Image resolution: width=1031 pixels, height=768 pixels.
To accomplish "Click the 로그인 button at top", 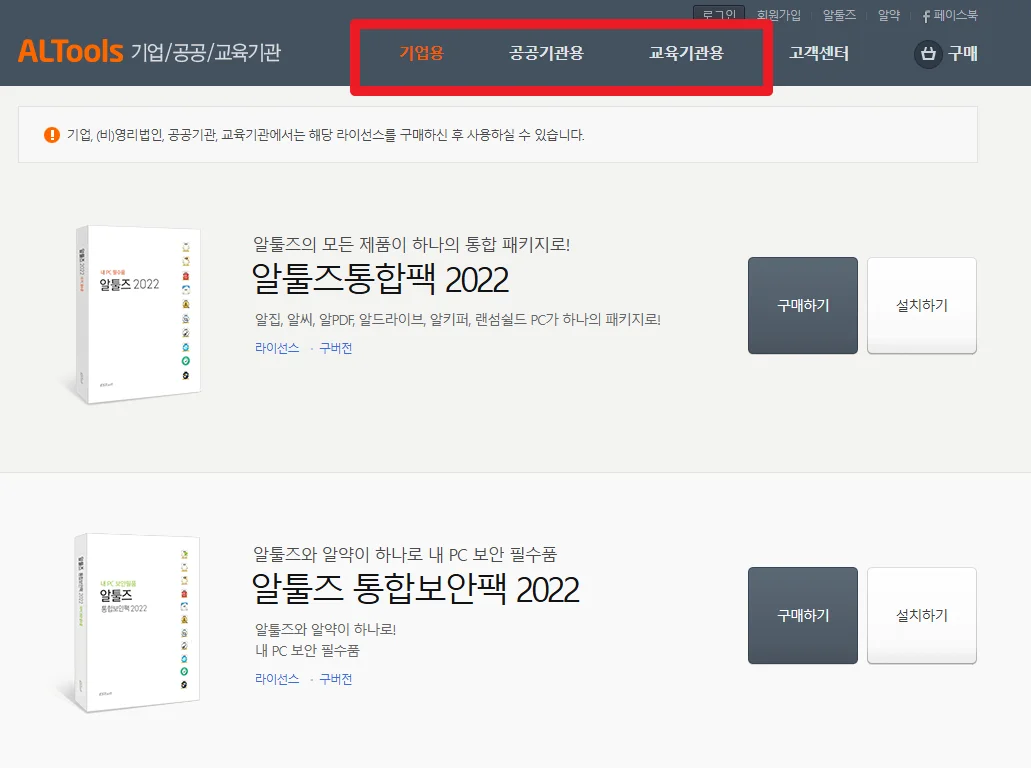I will pyautogui.click(x=719, y=14).
